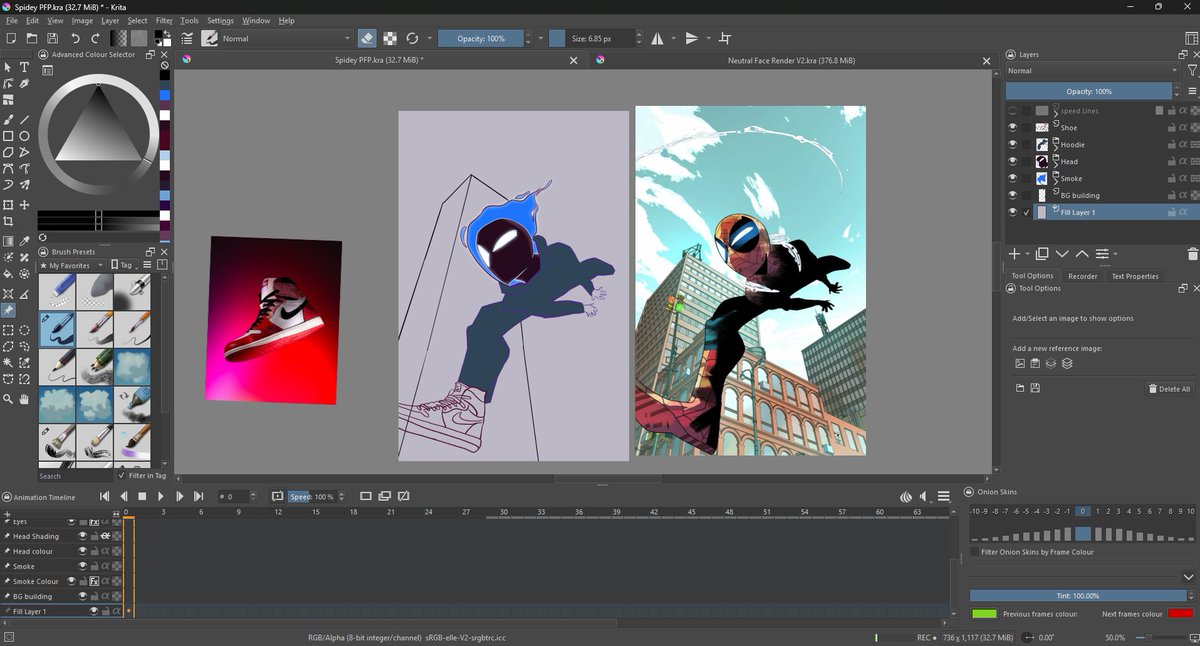Expand the onion skins collapse chevron
The height and width of the screenshot is (646, 1200).
pos(1188,577)
